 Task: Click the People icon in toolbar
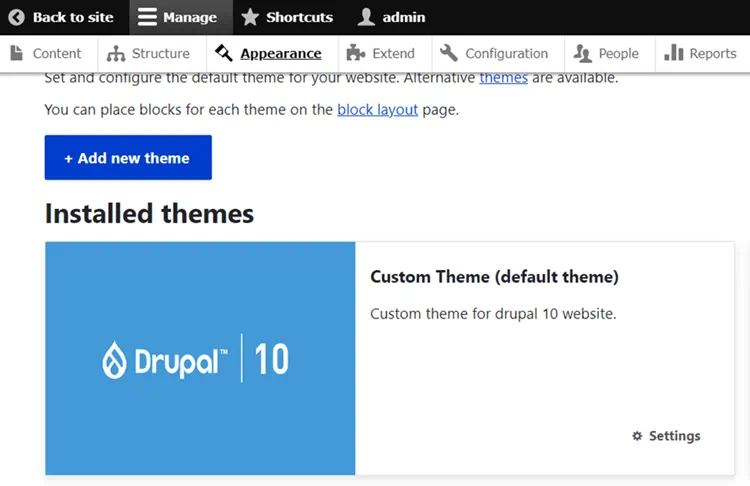[x=582, y=53]
